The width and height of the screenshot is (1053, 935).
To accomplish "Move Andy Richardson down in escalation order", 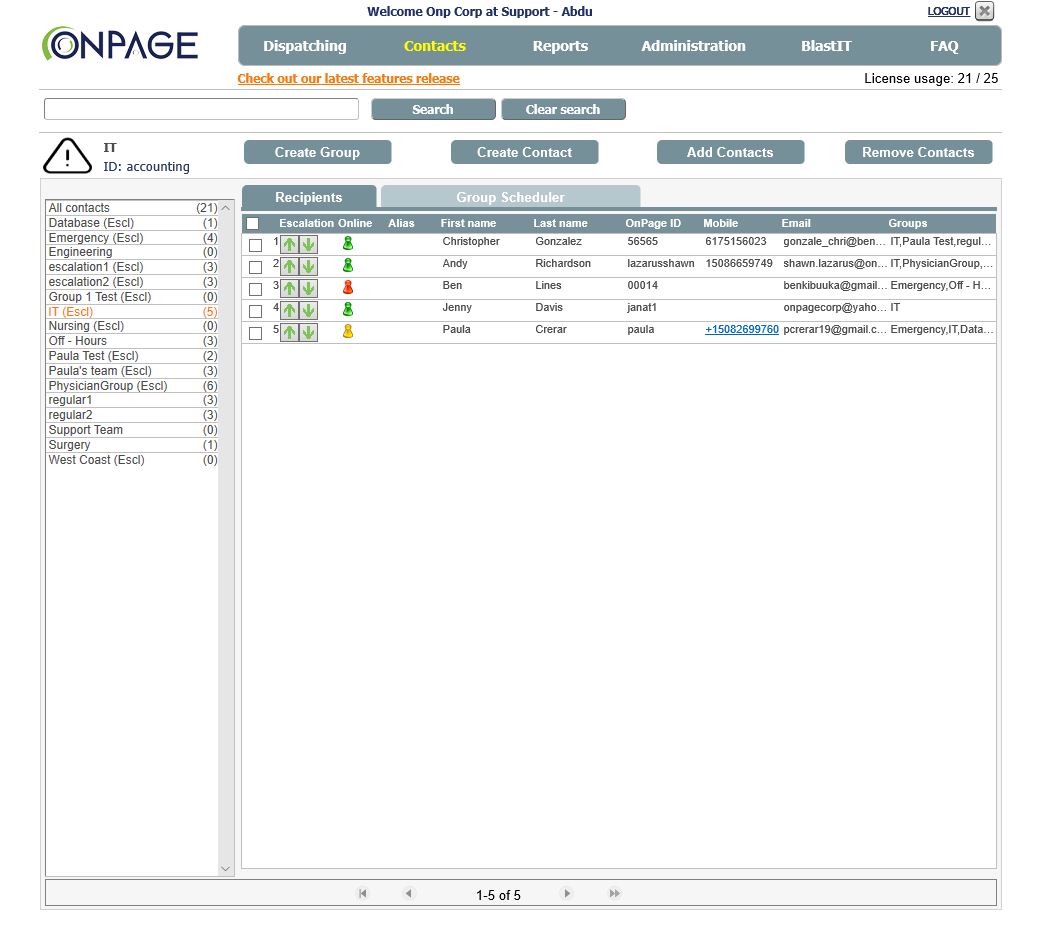I will pyautogui.click(x=308, y=267).
